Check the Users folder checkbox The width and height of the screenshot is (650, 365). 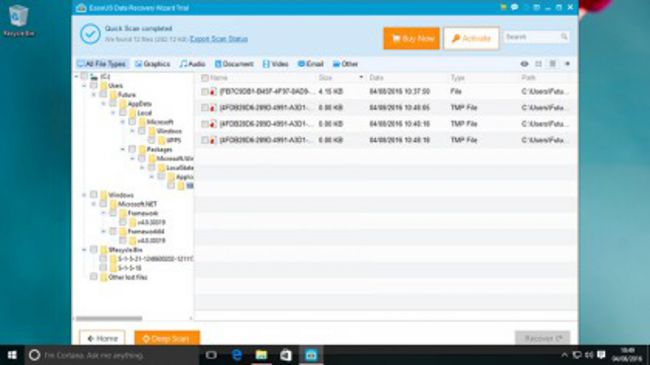click(x=94, y=86)
